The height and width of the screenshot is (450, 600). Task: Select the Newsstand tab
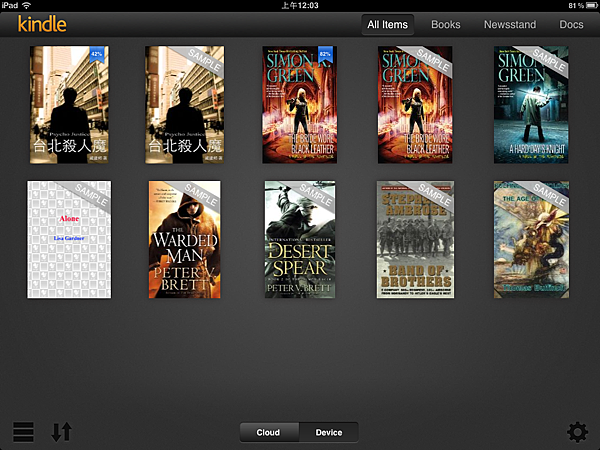pyautogui.click(x=510, y=24)
